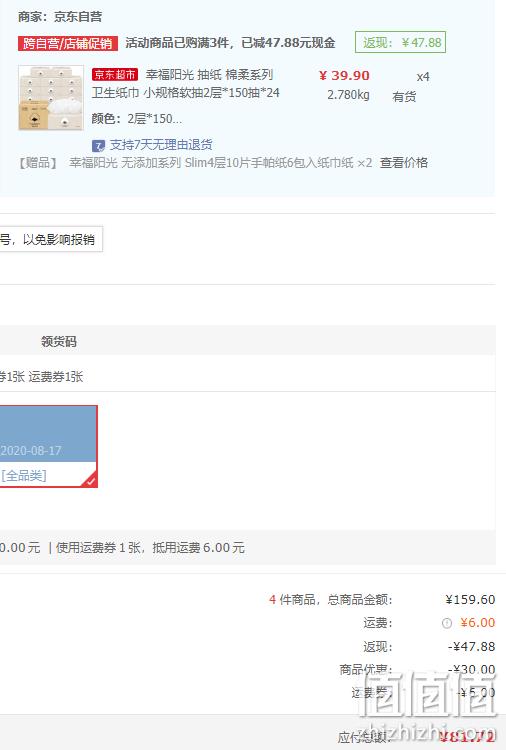Open the product title 幸福阳光 抽纸 棉柔系列
Image resolution: width=506 pixels, height=750 pixels.
209,75
